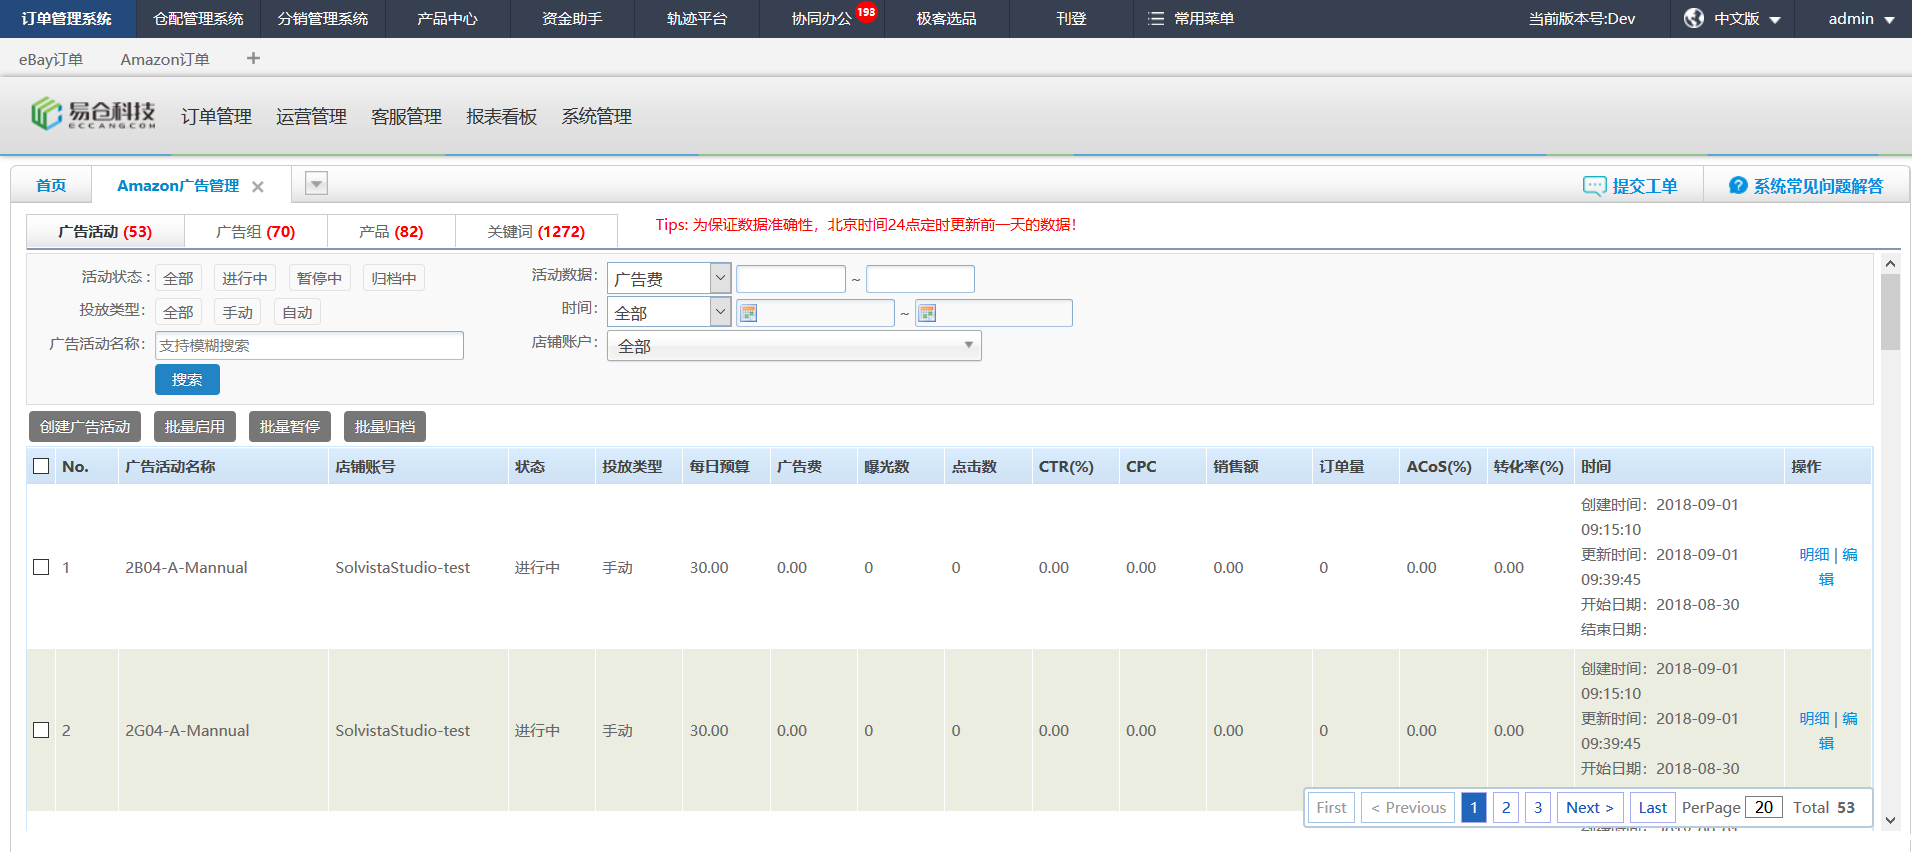Click the 系统常见问题解答 question mark icon
Viewport: 1912px width, 852px height.
click(x=1738, y=186)
